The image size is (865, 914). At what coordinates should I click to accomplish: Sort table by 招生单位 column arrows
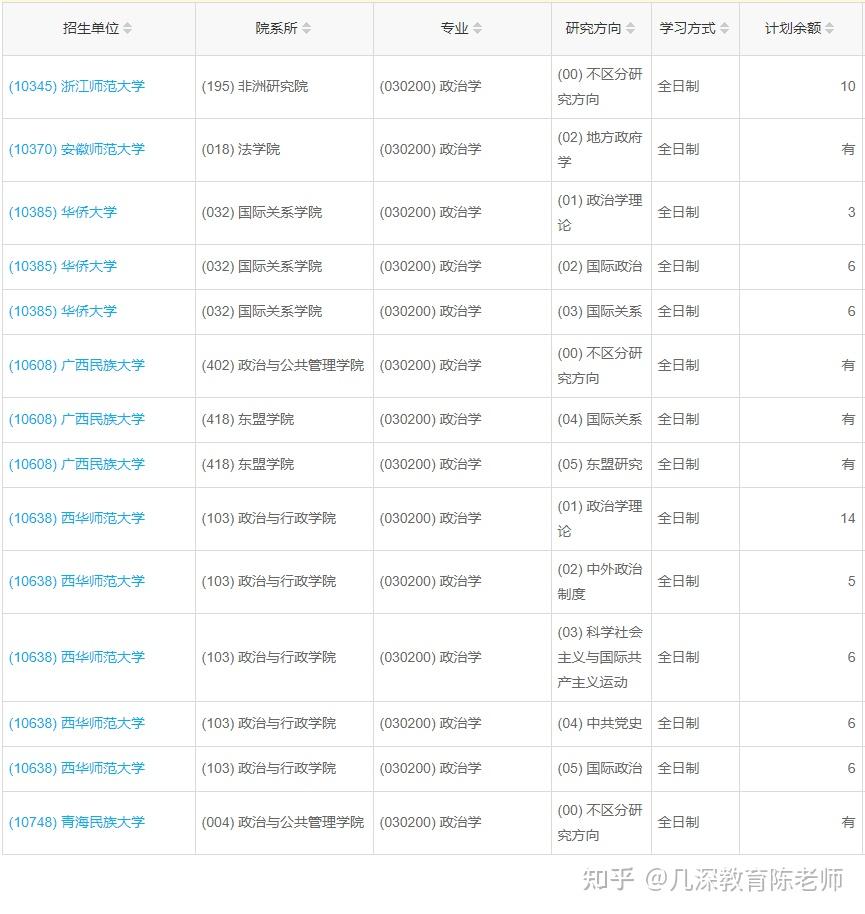(127, 28)
